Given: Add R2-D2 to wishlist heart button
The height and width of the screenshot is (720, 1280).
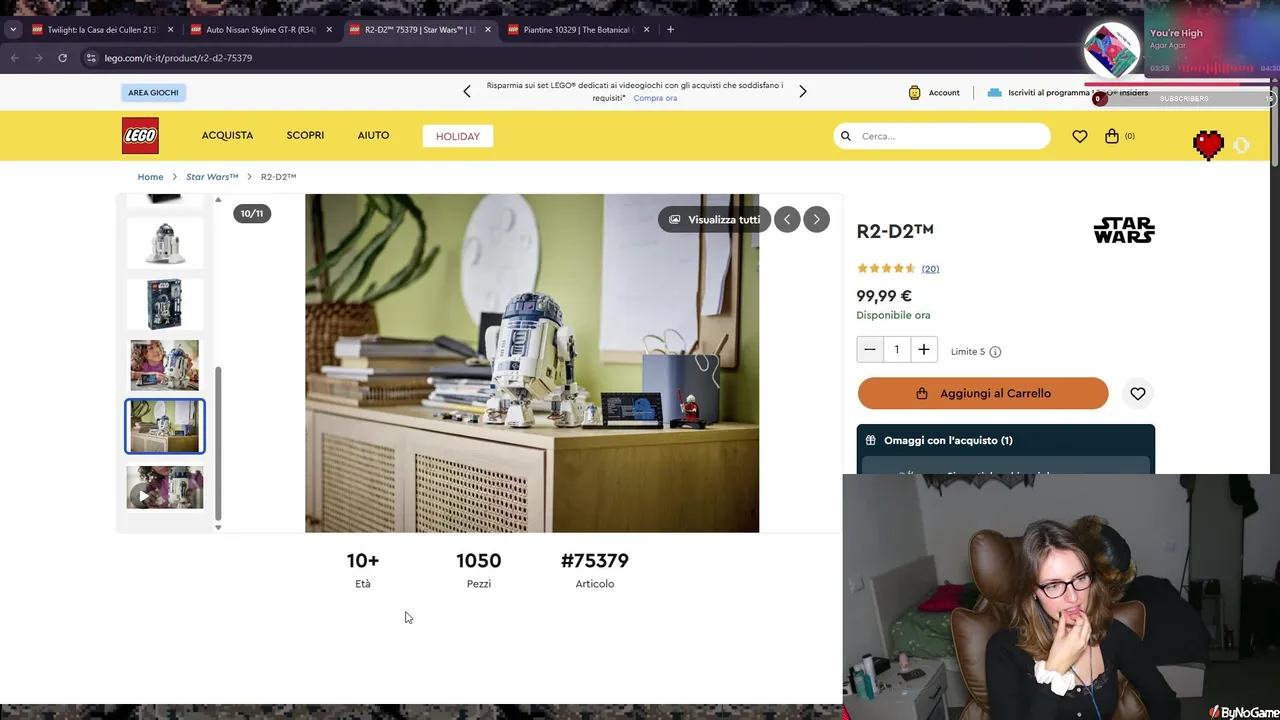Looking at the screenshot, I should click(1138, 393).
